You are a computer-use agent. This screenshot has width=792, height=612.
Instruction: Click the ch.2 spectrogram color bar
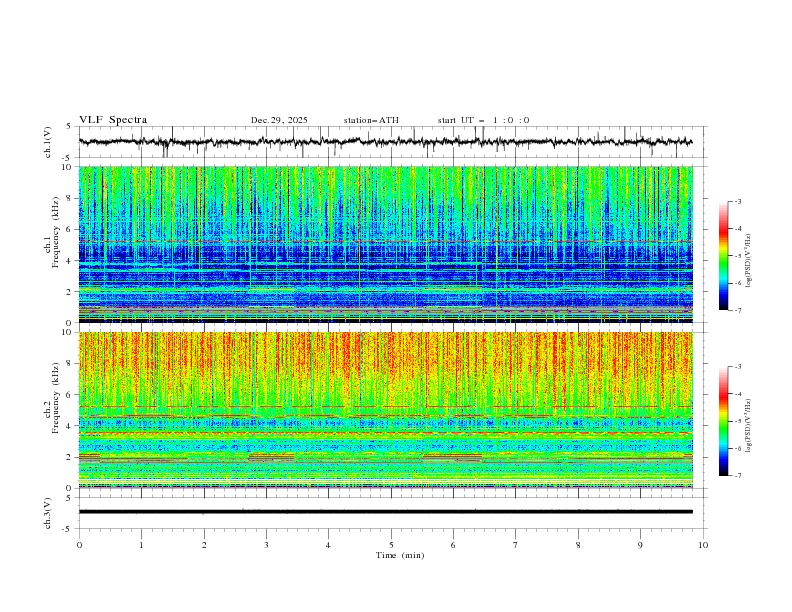click(723, 421)
